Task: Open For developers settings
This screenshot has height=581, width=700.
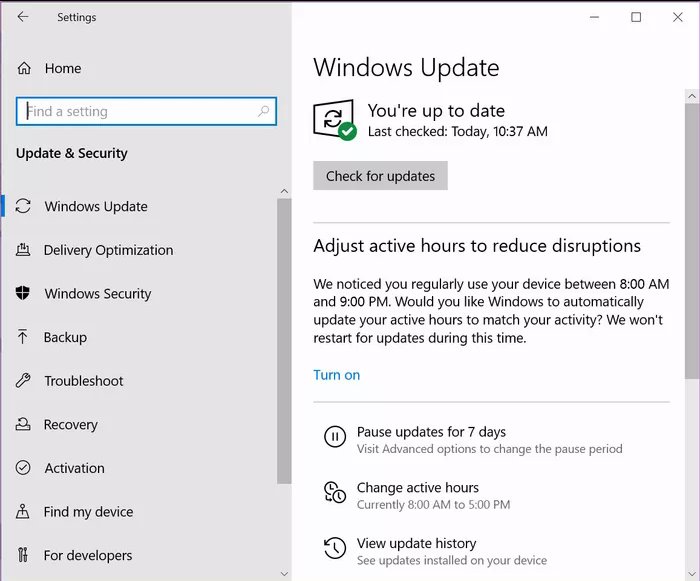Action: coord(88,555)
